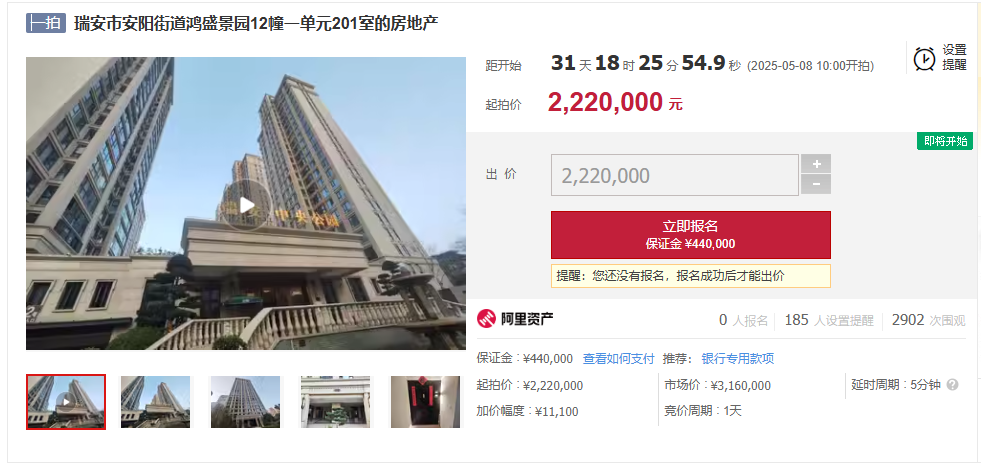Click 立即报名 to register now
981x464 pixels.
coord(691,235)
